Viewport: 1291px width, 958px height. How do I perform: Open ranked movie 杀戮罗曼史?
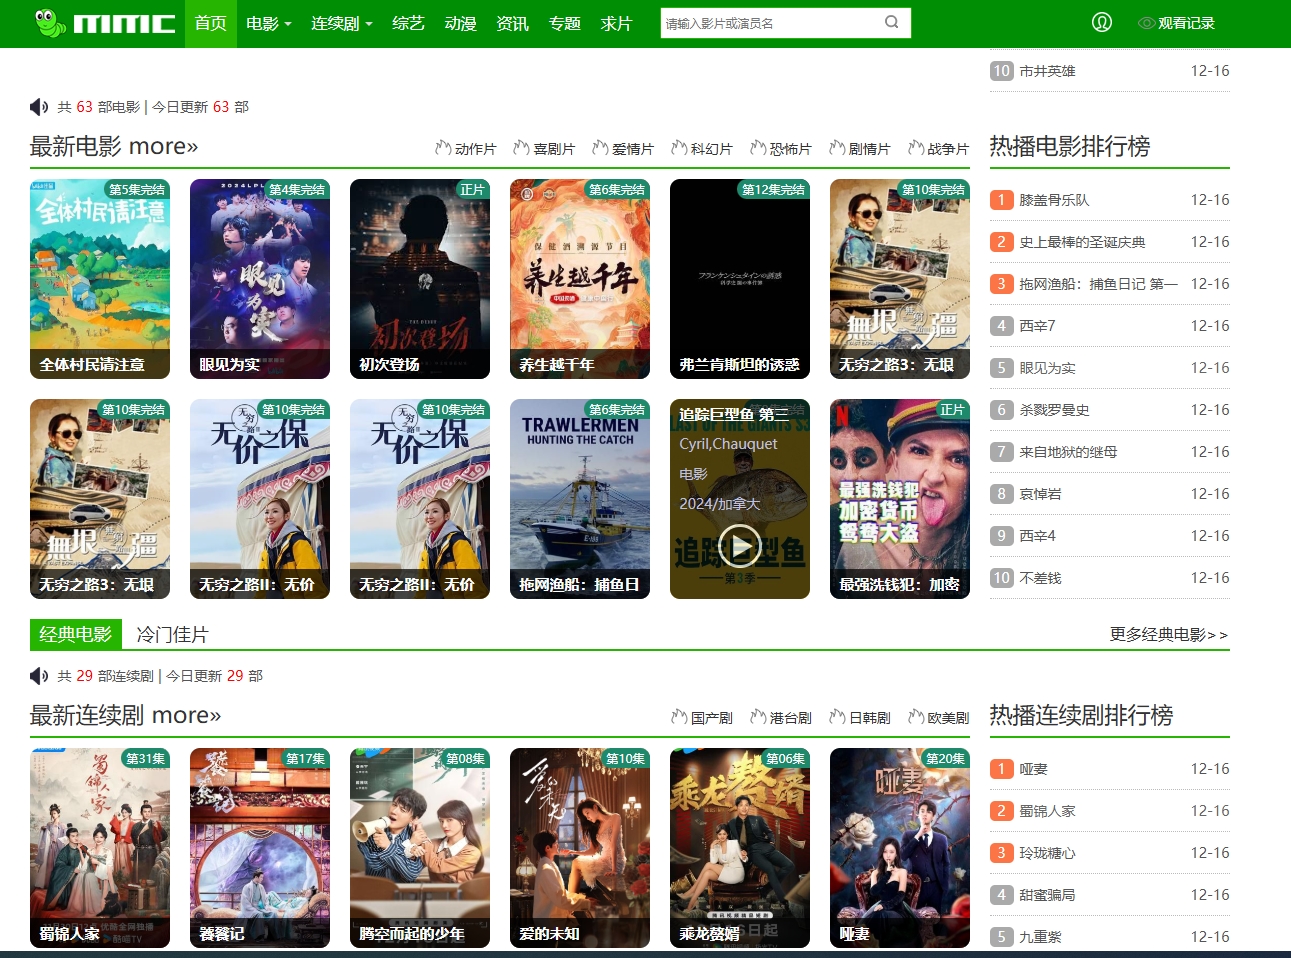tap(1055, 410)
